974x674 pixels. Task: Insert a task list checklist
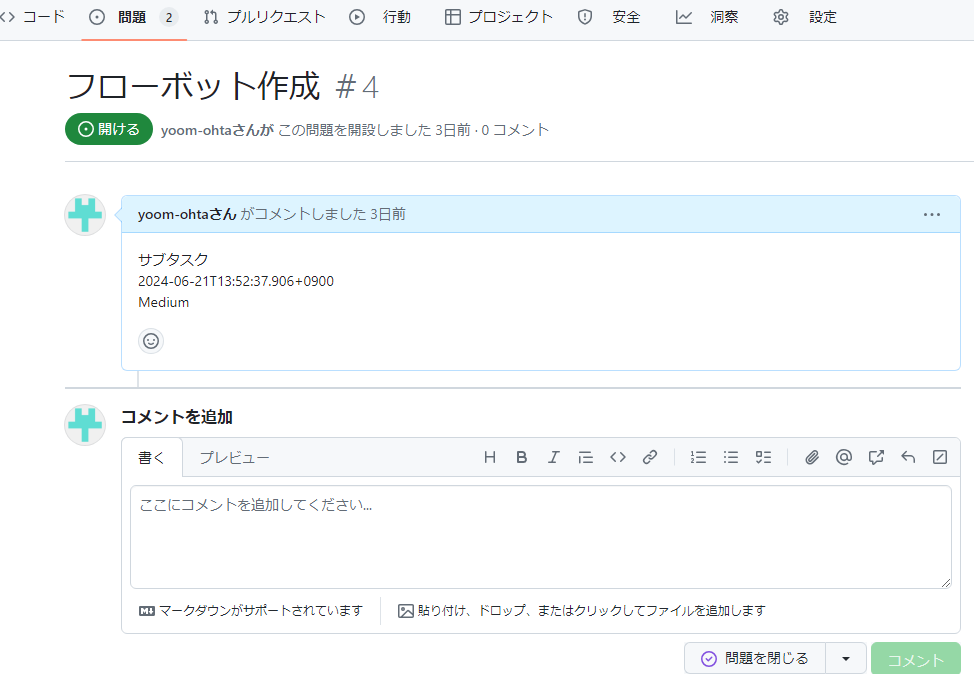[763, 457]
